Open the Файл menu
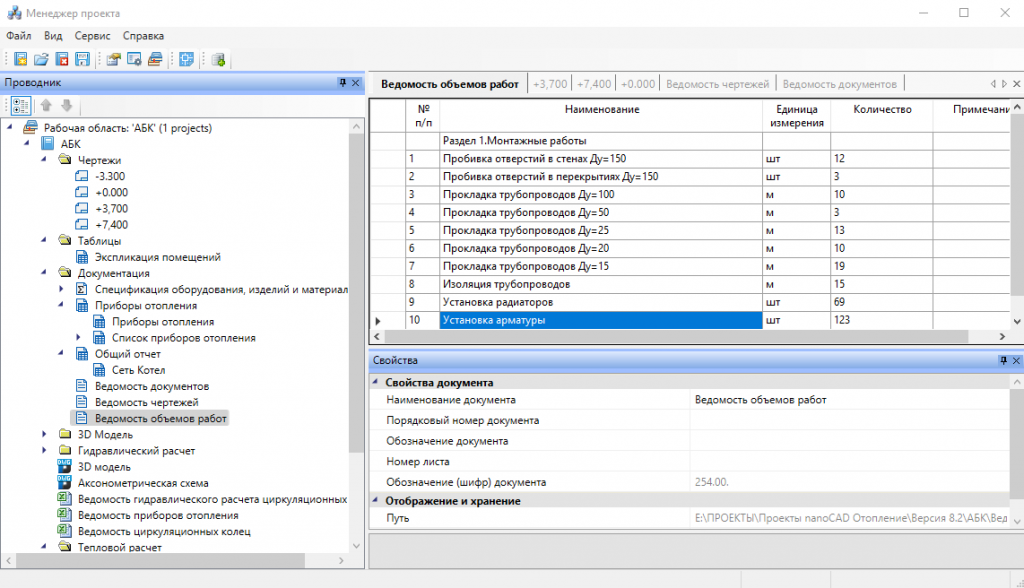Viewport: 1024px width, 588px height. pos(19,36)
